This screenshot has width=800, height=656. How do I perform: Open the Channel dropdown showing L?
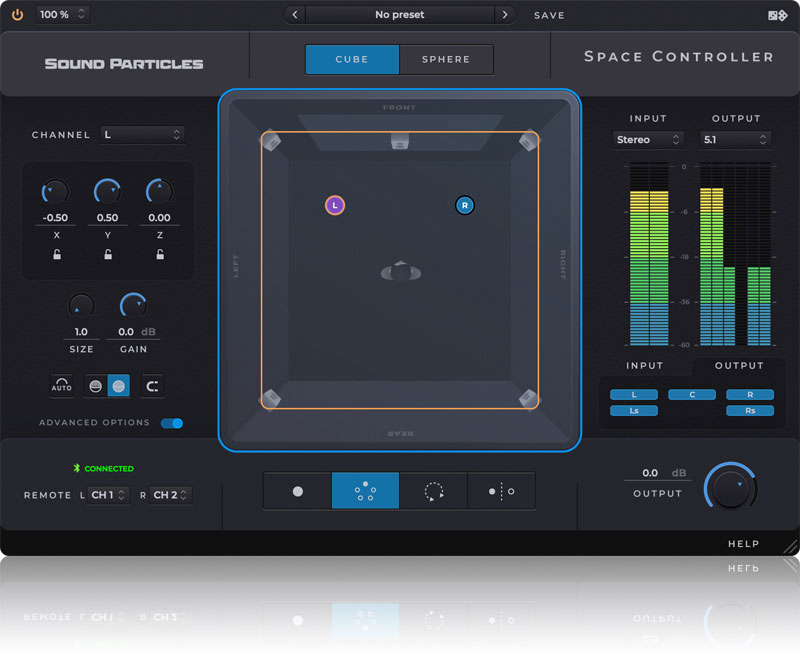pyautogui.click(x=142, y=135)
